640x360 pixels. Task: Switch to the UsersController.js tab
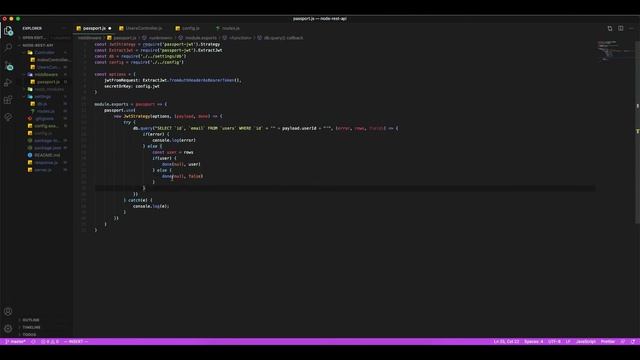[x=143, y=28]
